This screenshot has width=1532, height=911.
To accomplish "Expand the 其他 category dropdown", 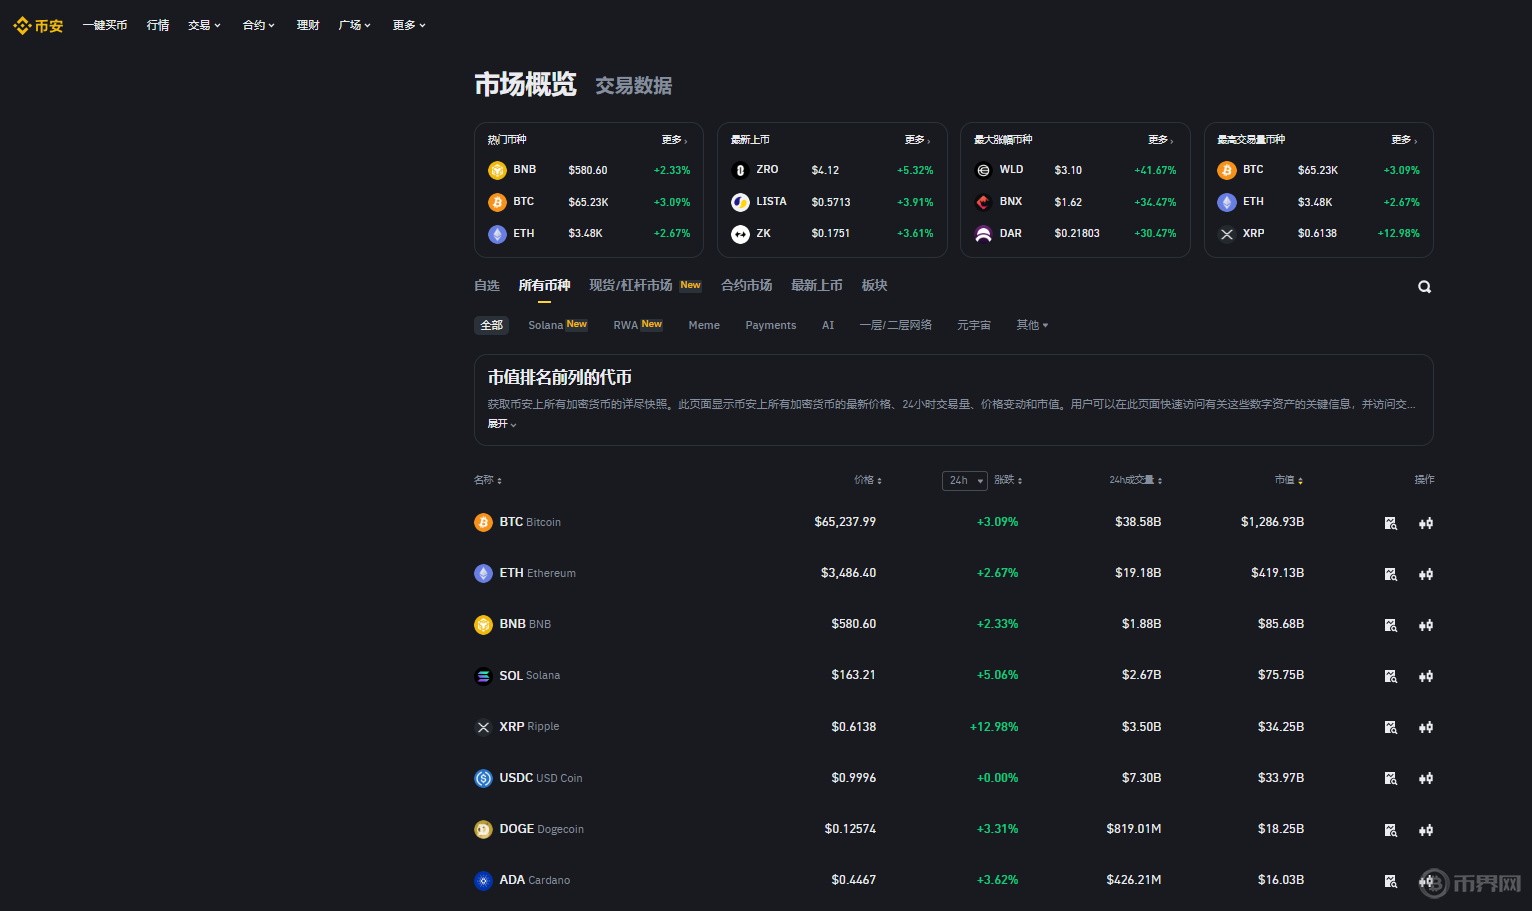I will coord(1032,325).
